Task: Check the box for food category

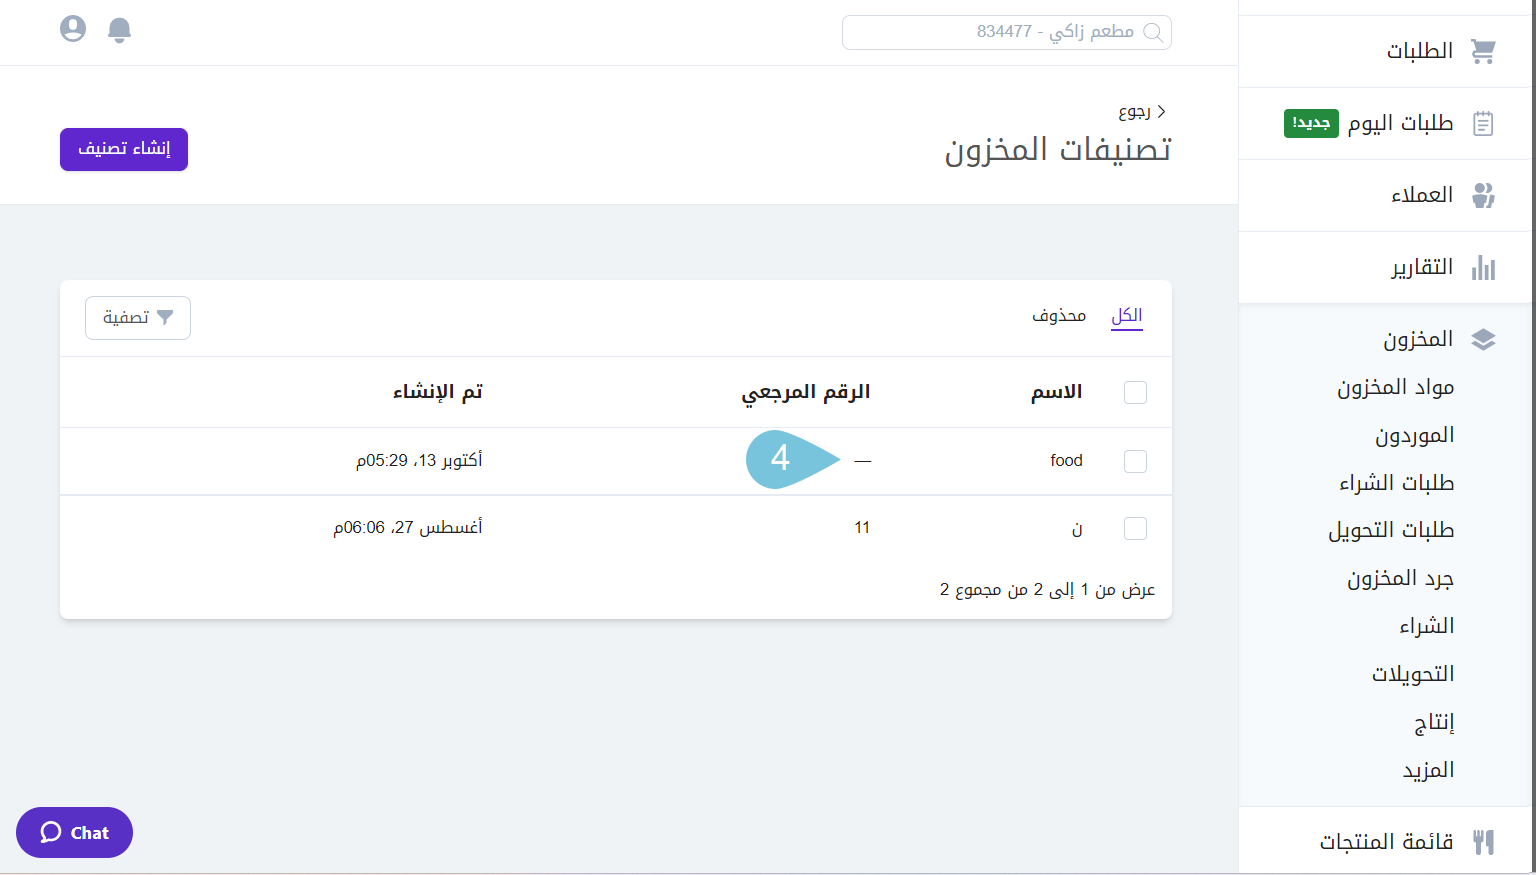Action: pos(1135,461)
